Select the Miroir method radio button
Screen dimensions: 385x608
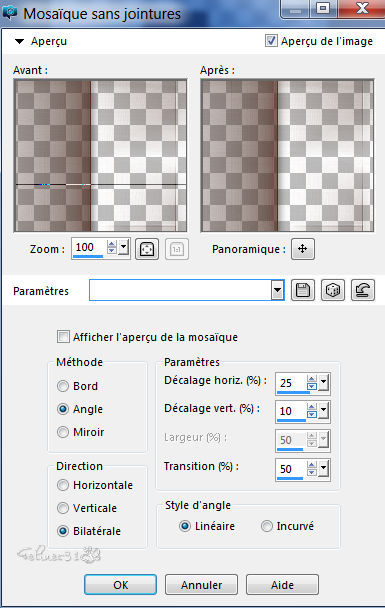click(63, 432)
